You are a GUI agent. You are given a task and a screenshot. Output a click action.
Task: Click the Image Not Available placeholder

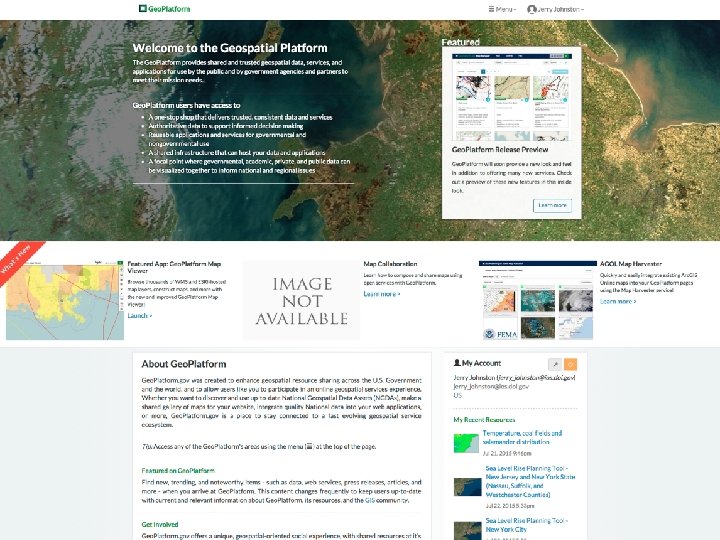pyautogui.click(x=301, y=300)
